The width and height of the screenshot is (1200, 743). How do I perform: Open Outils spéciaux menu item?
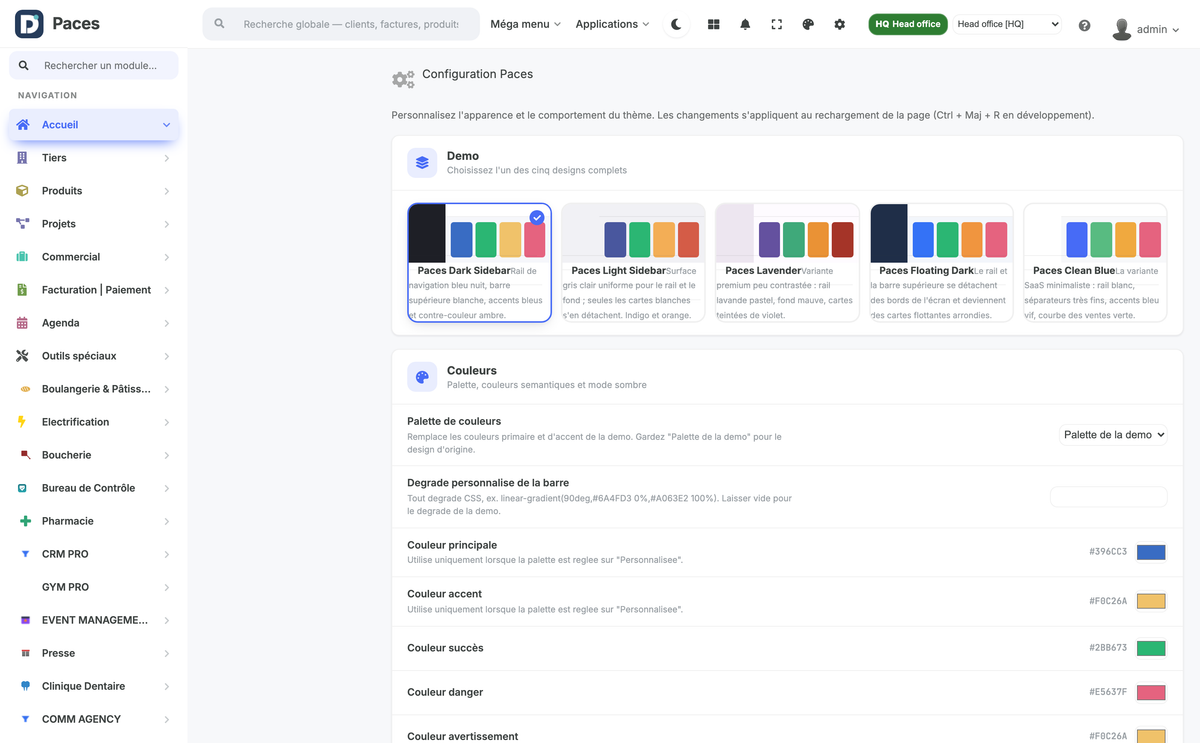tap(94, 356)
